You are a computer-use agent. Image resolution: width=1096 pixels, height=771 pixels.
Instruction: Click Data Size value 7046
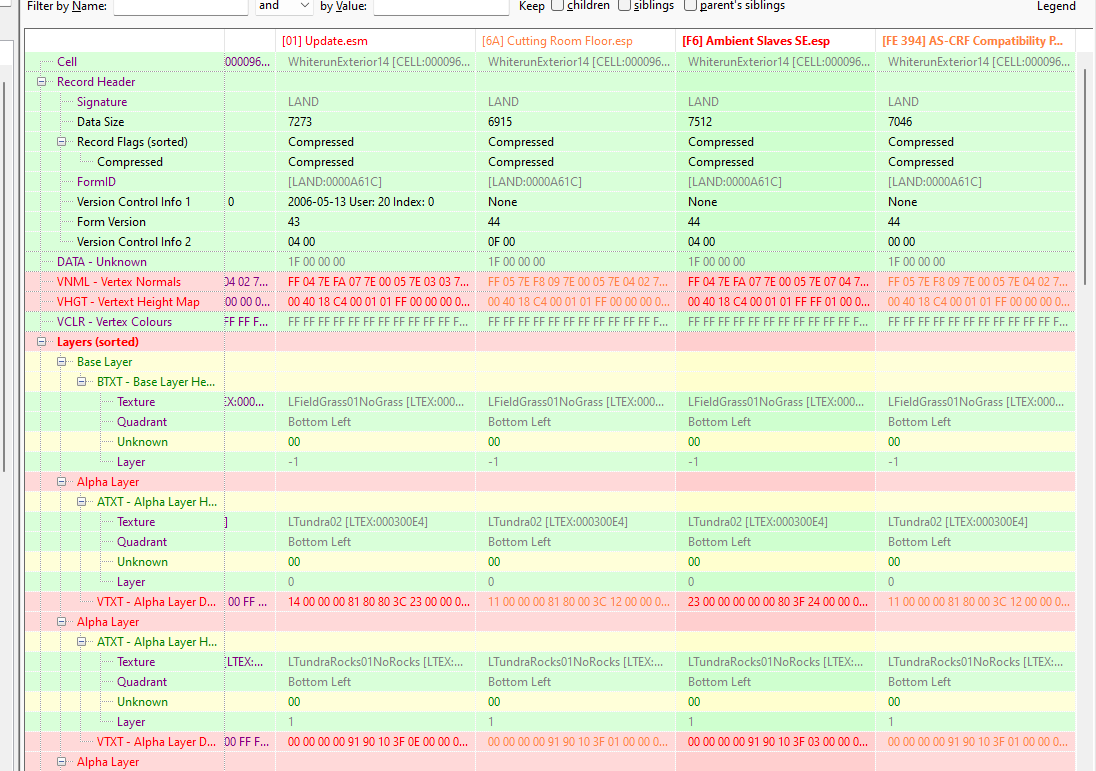coord(900,122)
